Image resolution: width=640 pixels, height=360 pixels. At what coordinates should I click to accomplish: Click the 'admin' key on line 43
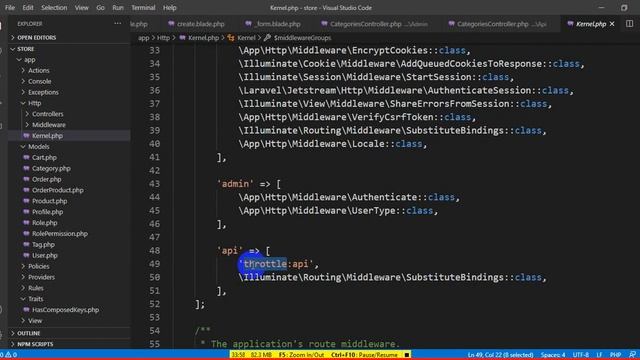[x=235, y=184]
